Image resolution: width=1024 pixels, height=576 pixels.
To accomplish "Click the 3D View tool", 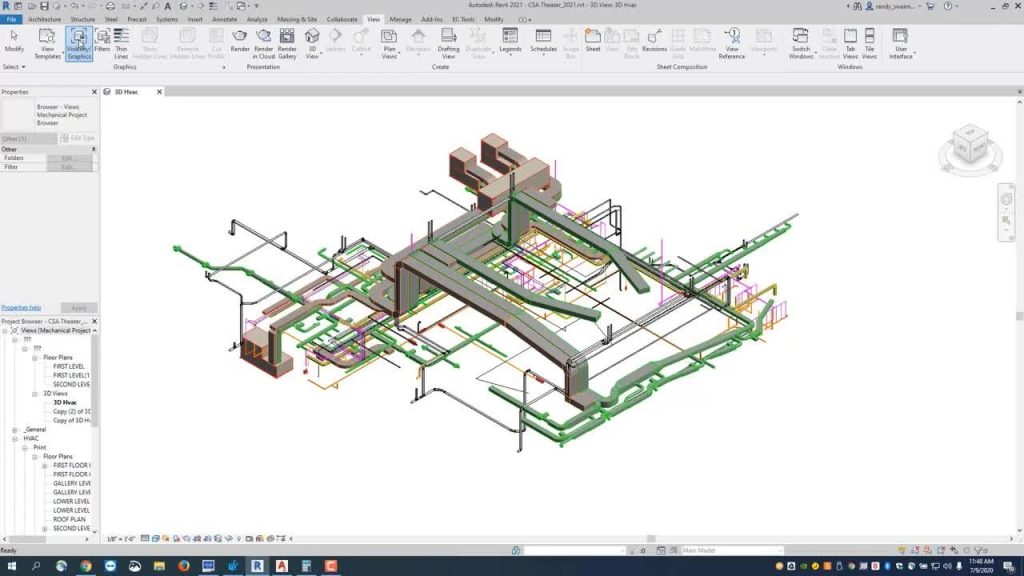I will (x=312, y=43).
